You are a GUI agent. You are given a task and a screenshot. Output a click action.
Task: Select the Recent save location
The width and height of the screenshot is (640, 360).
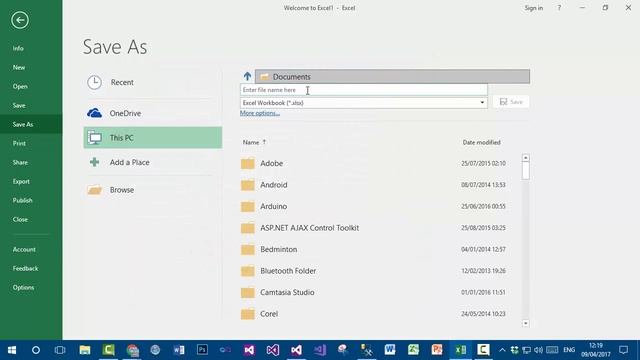point(153,82)
